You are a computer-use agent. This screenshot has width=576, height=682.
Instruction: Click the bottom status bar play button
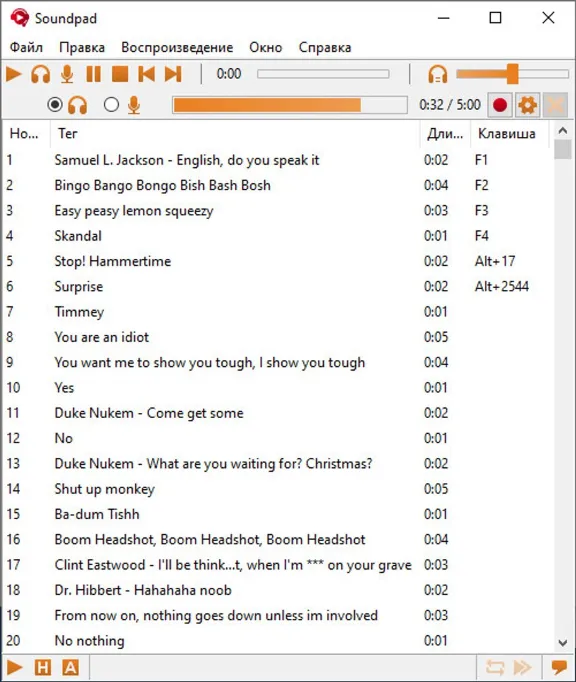[14, 667]
